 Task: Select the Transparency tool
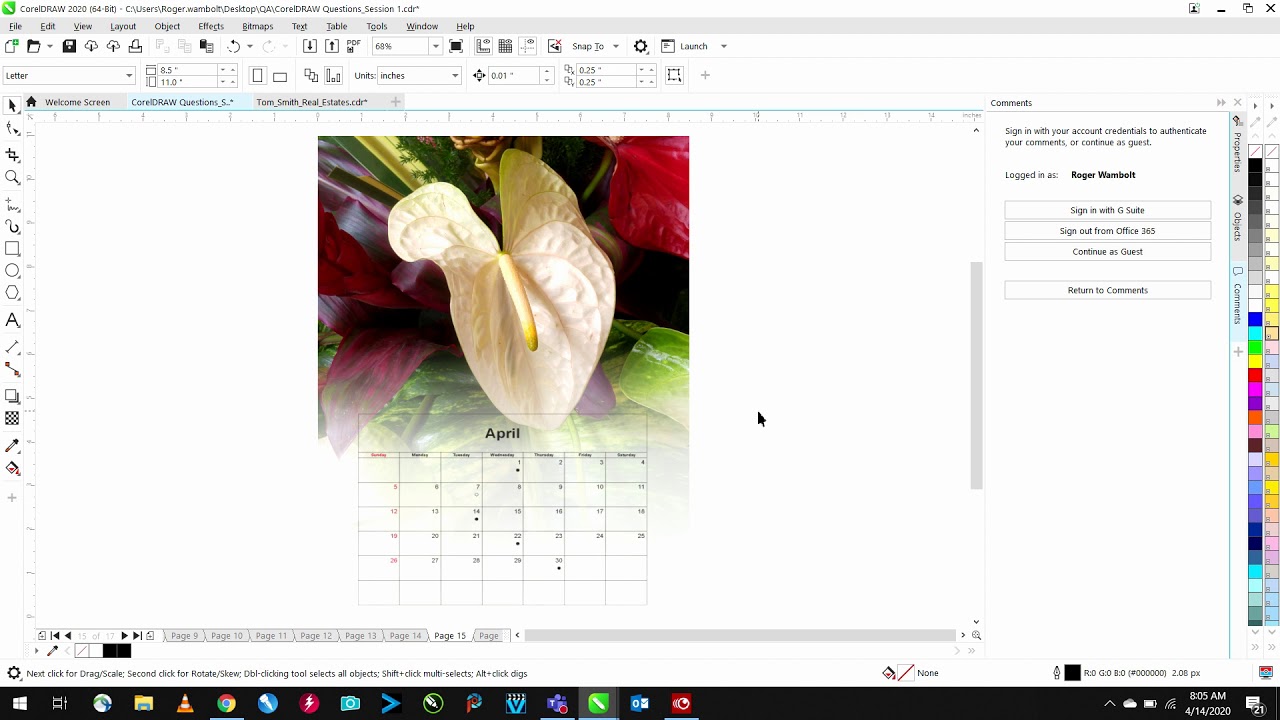12,419
